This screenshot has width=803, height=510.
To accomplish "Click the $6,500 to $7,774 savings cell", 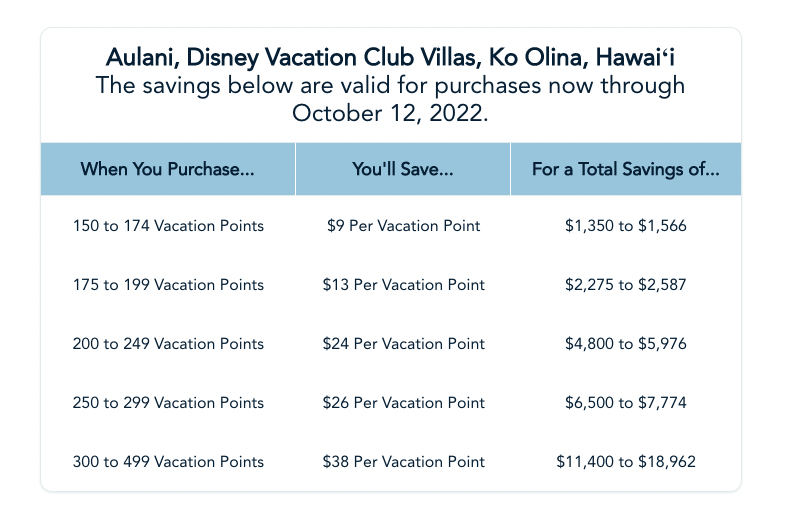I will pos(626,403).
